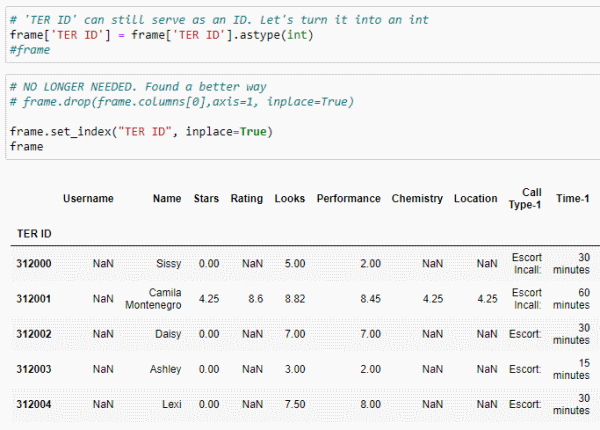Select the Username column header
600x430 pixels.
point(88,199)
